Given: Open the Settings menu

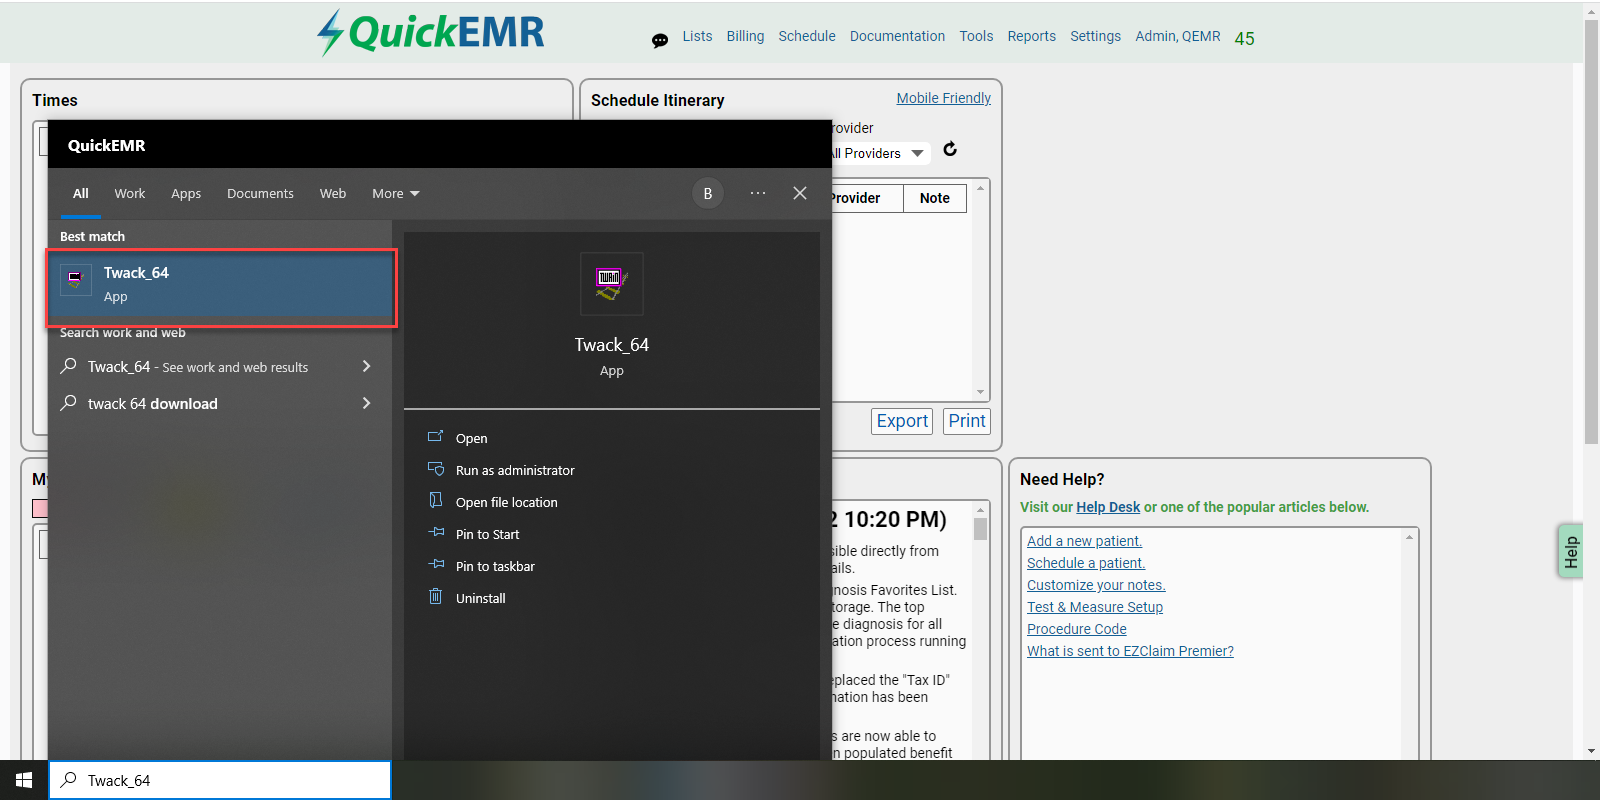Looking at the screenshot, I should (1095, 36).
